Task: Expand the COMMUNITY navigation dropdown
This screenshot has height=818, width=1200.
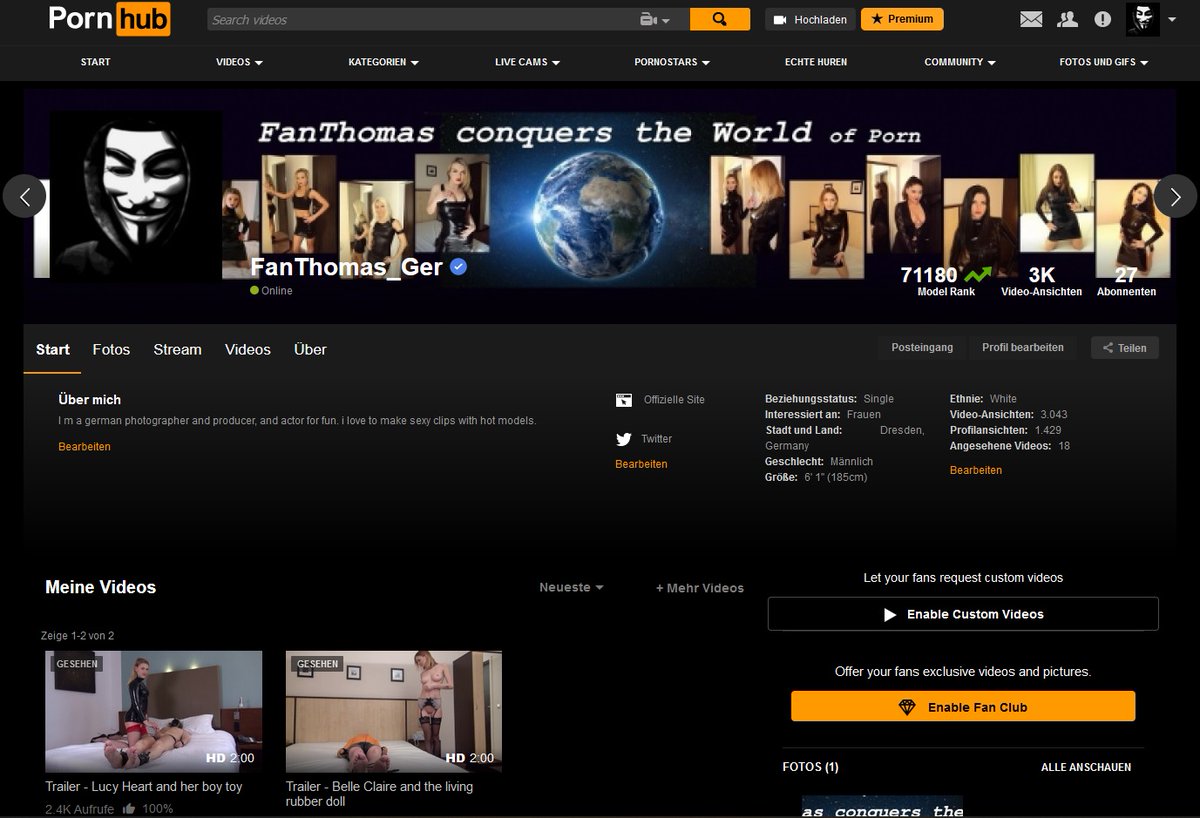Action: (960, 62)
